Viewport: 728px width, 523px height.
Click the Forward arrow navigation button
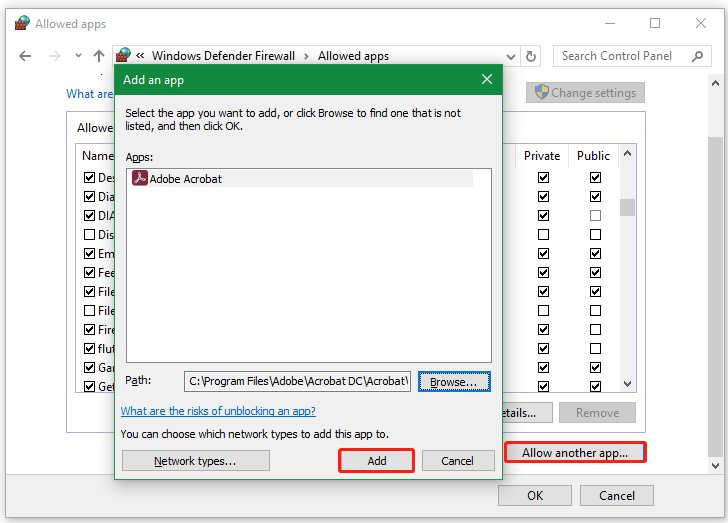point(55,56)
